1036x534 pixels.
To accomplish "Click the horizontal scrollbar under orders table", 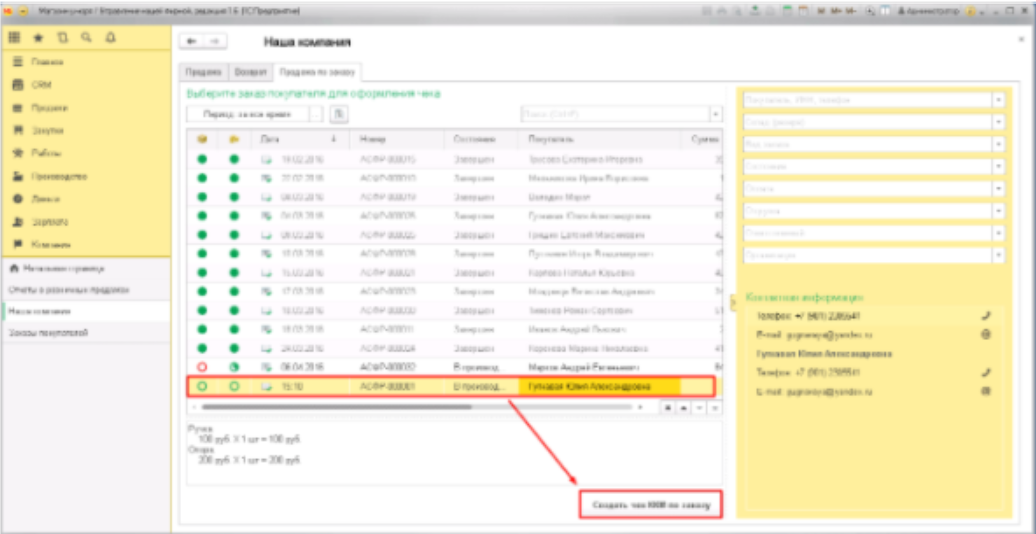I will (x=330, y=407).
